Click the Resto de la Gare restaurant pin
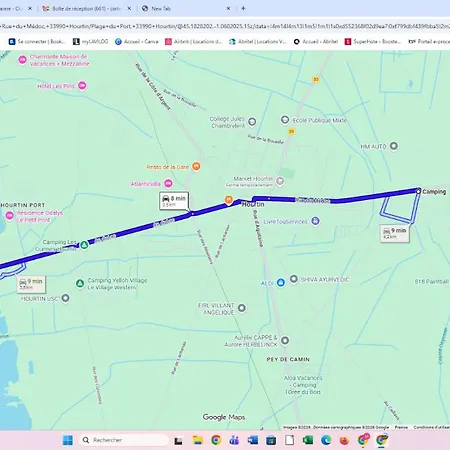Screen dimensions: 450x450 (196, 166)
